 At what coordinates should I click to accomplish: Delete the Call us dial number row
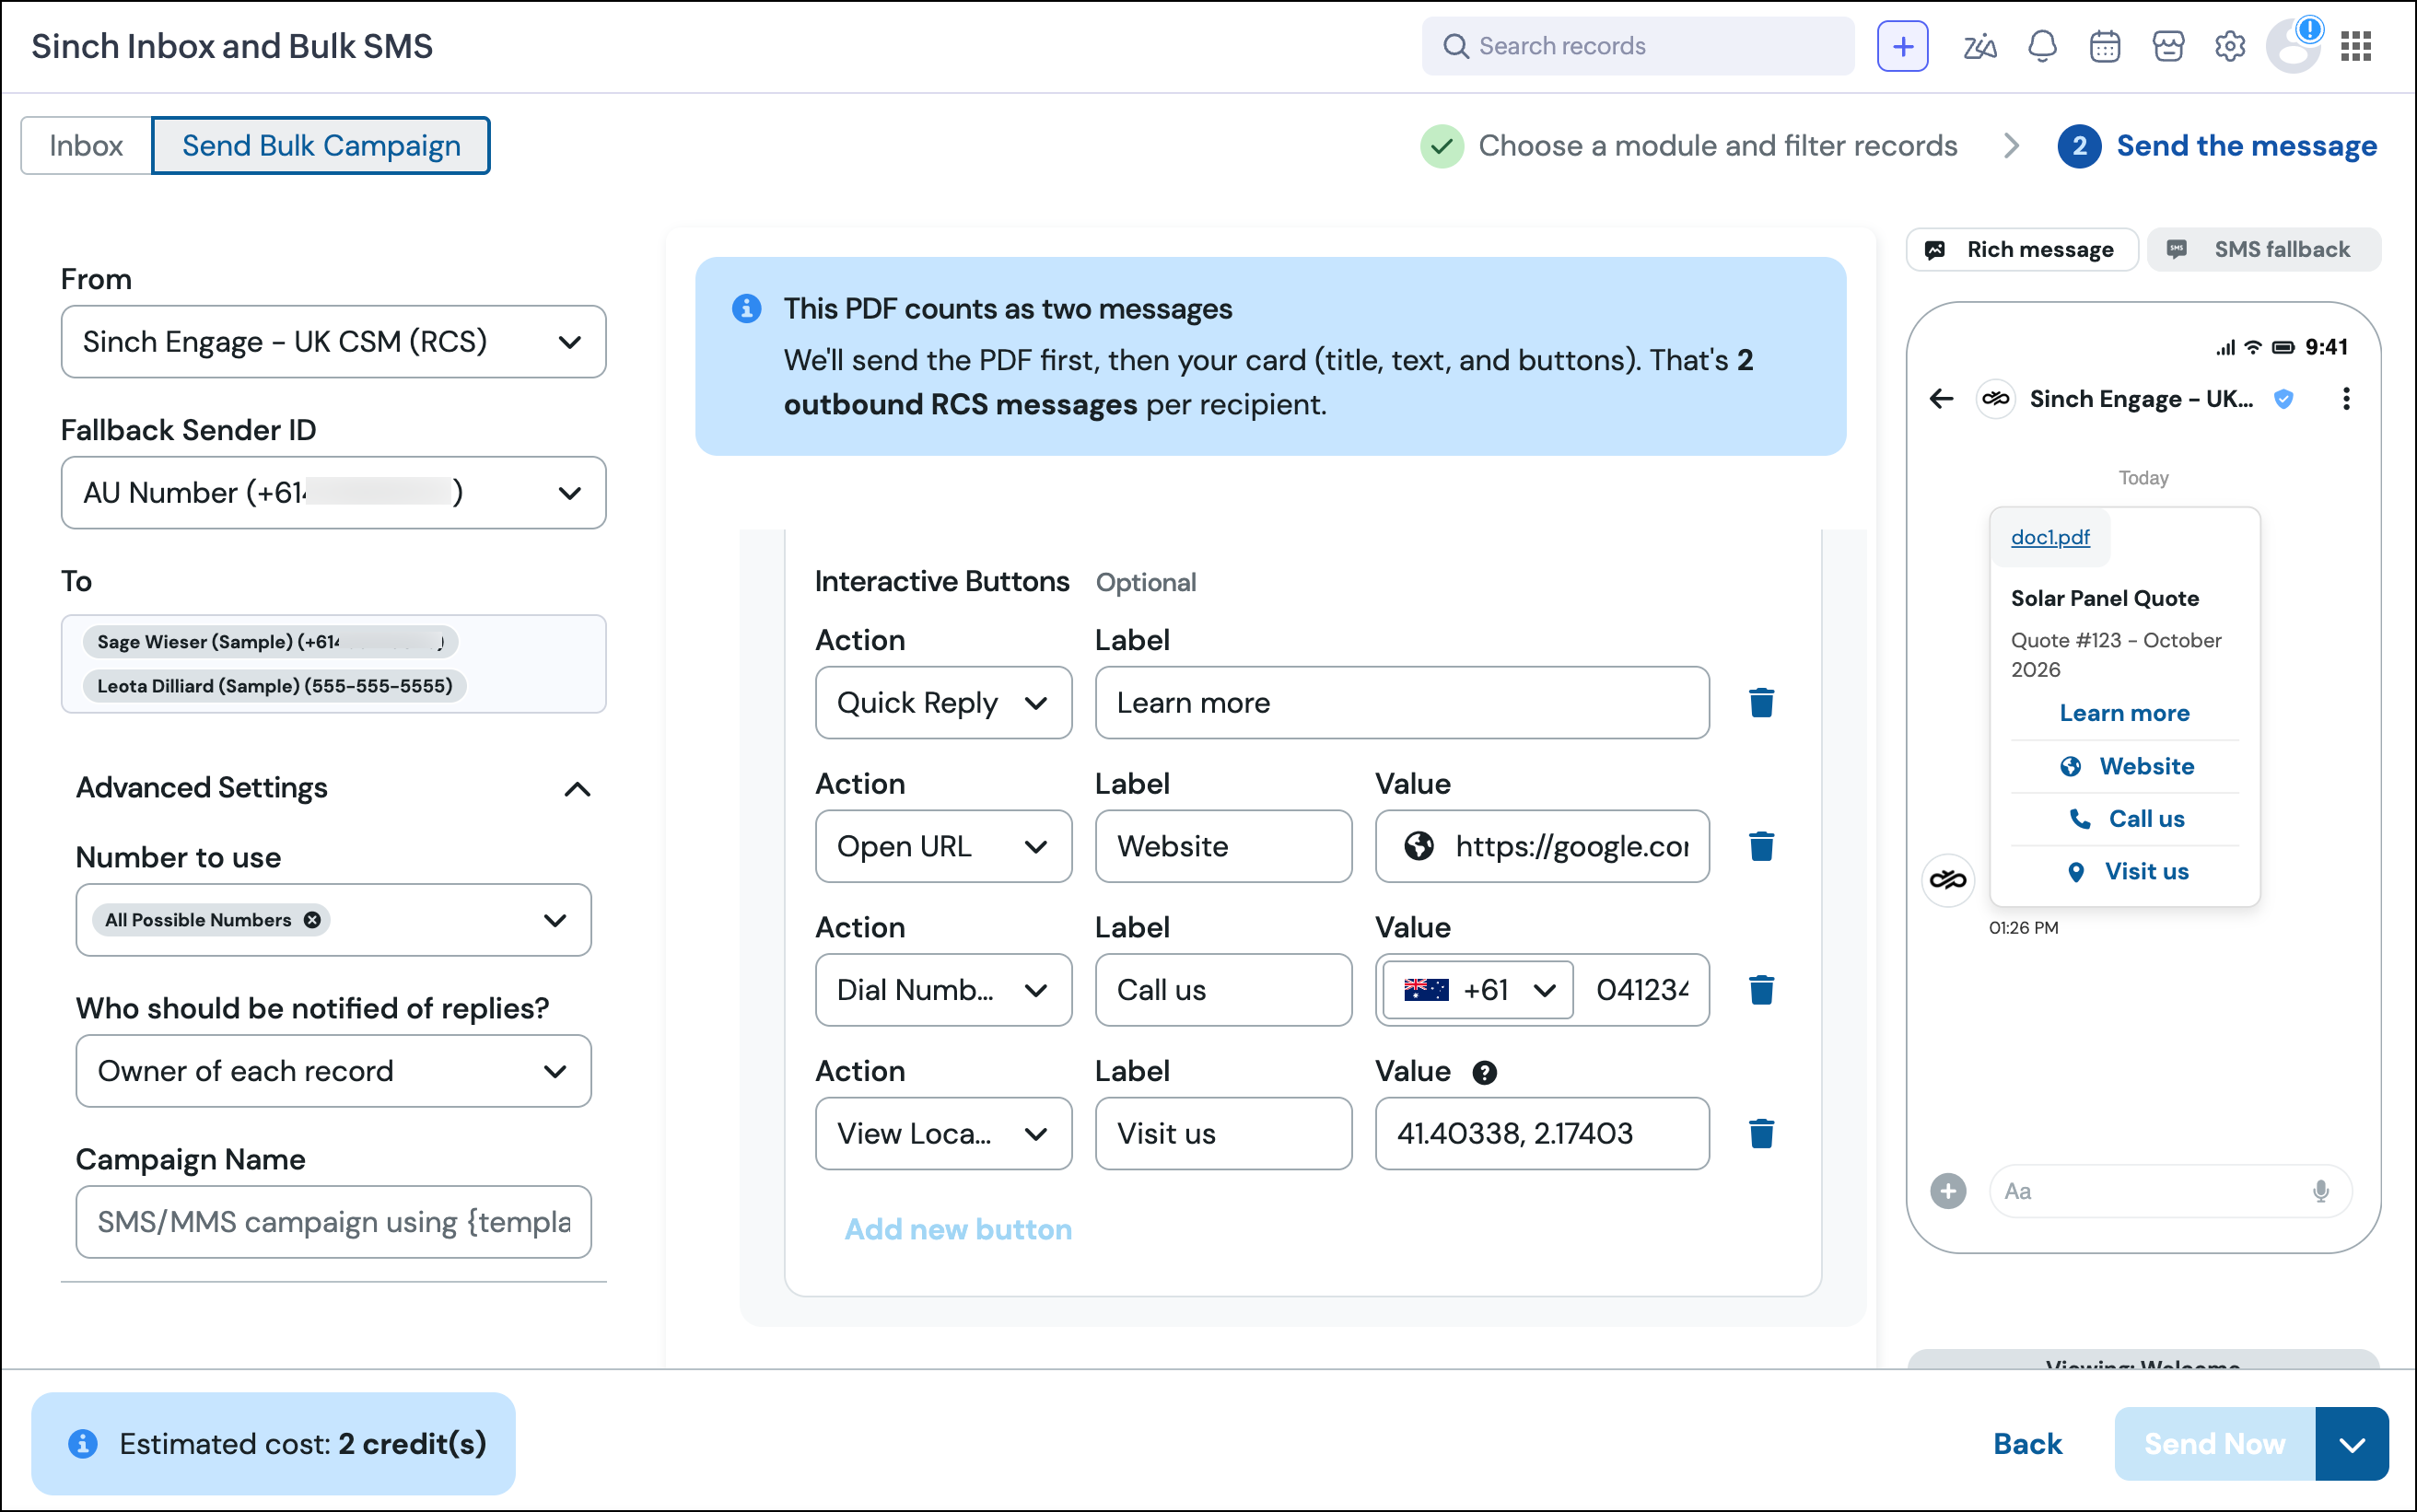pos(1761,990)
